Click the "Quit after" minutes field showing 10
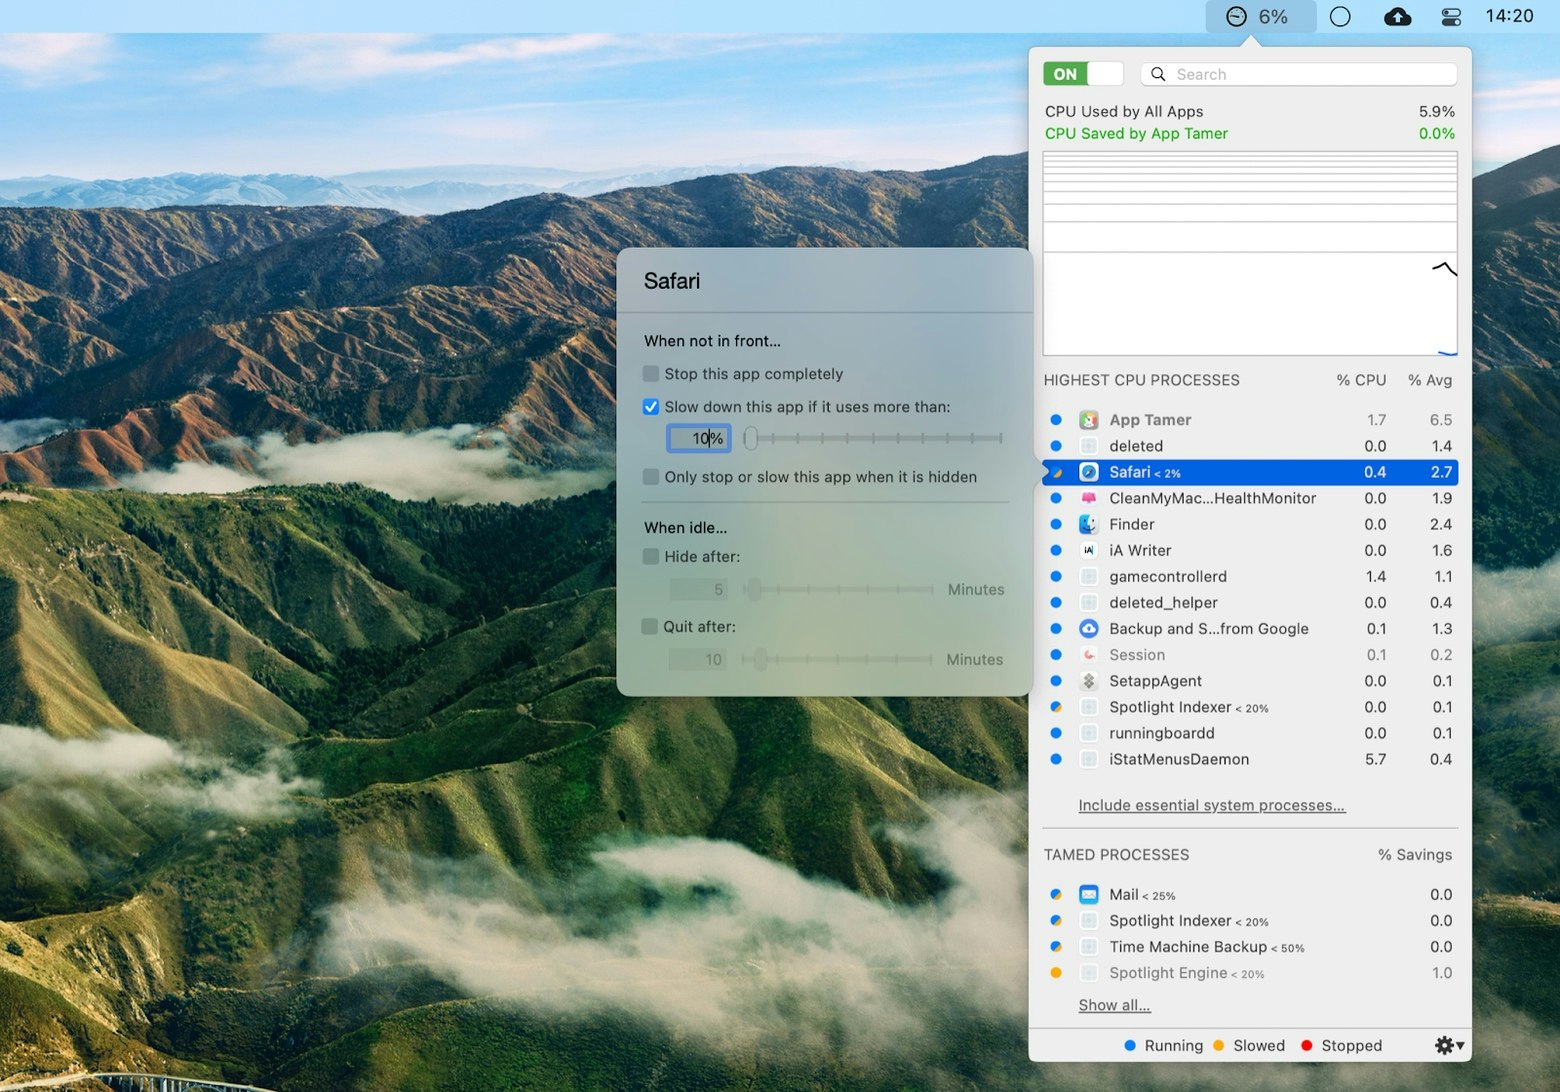The image size is (1560, 1092). [699, 660]
